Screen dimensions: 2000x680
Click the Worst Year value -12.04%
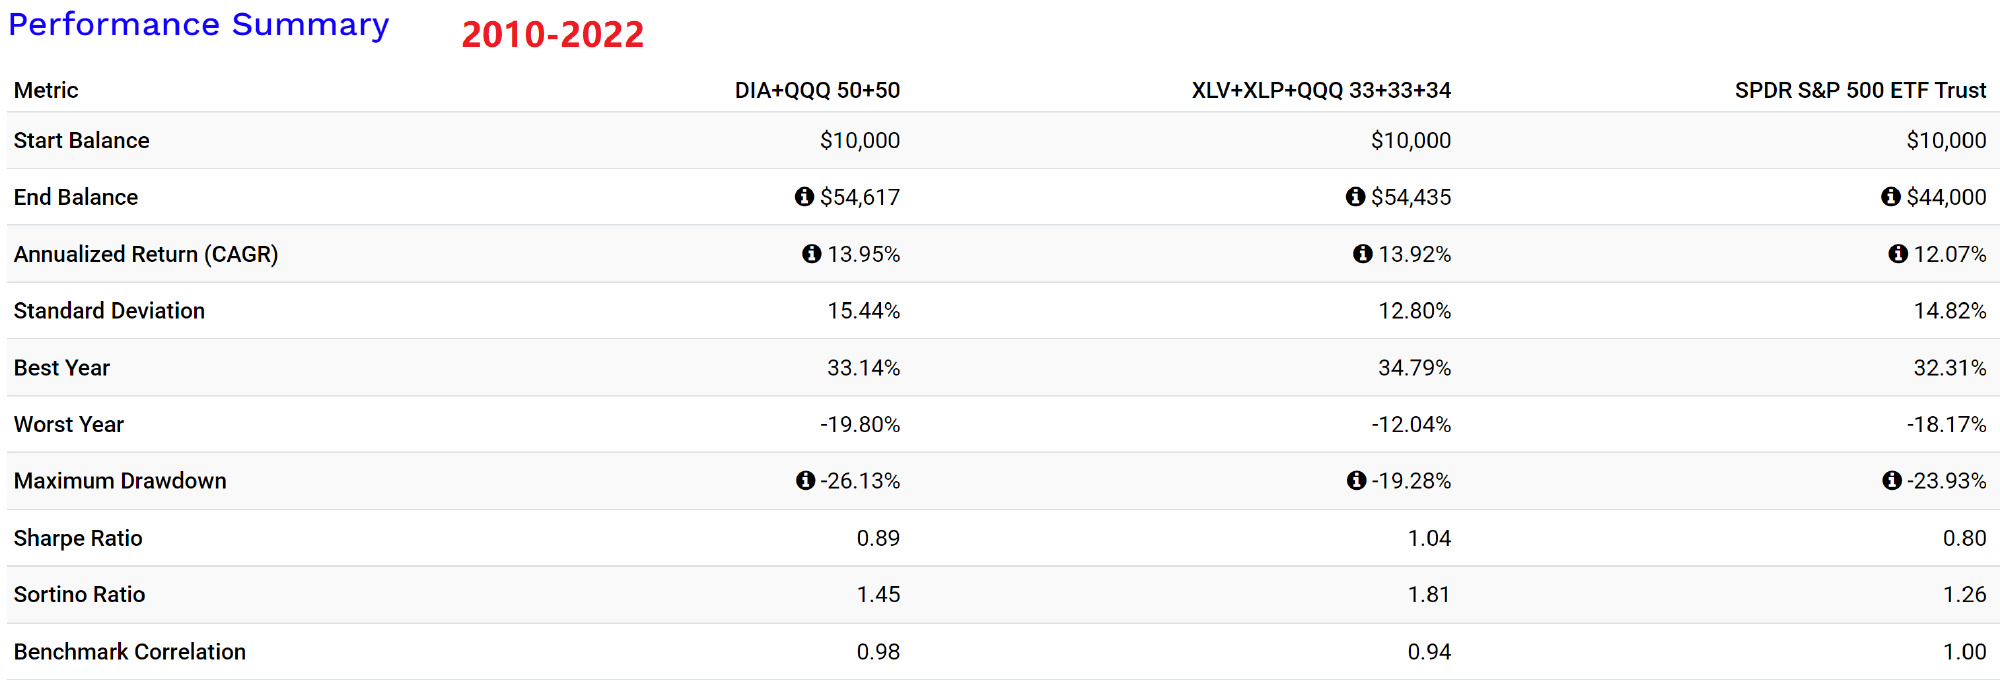1410,425
